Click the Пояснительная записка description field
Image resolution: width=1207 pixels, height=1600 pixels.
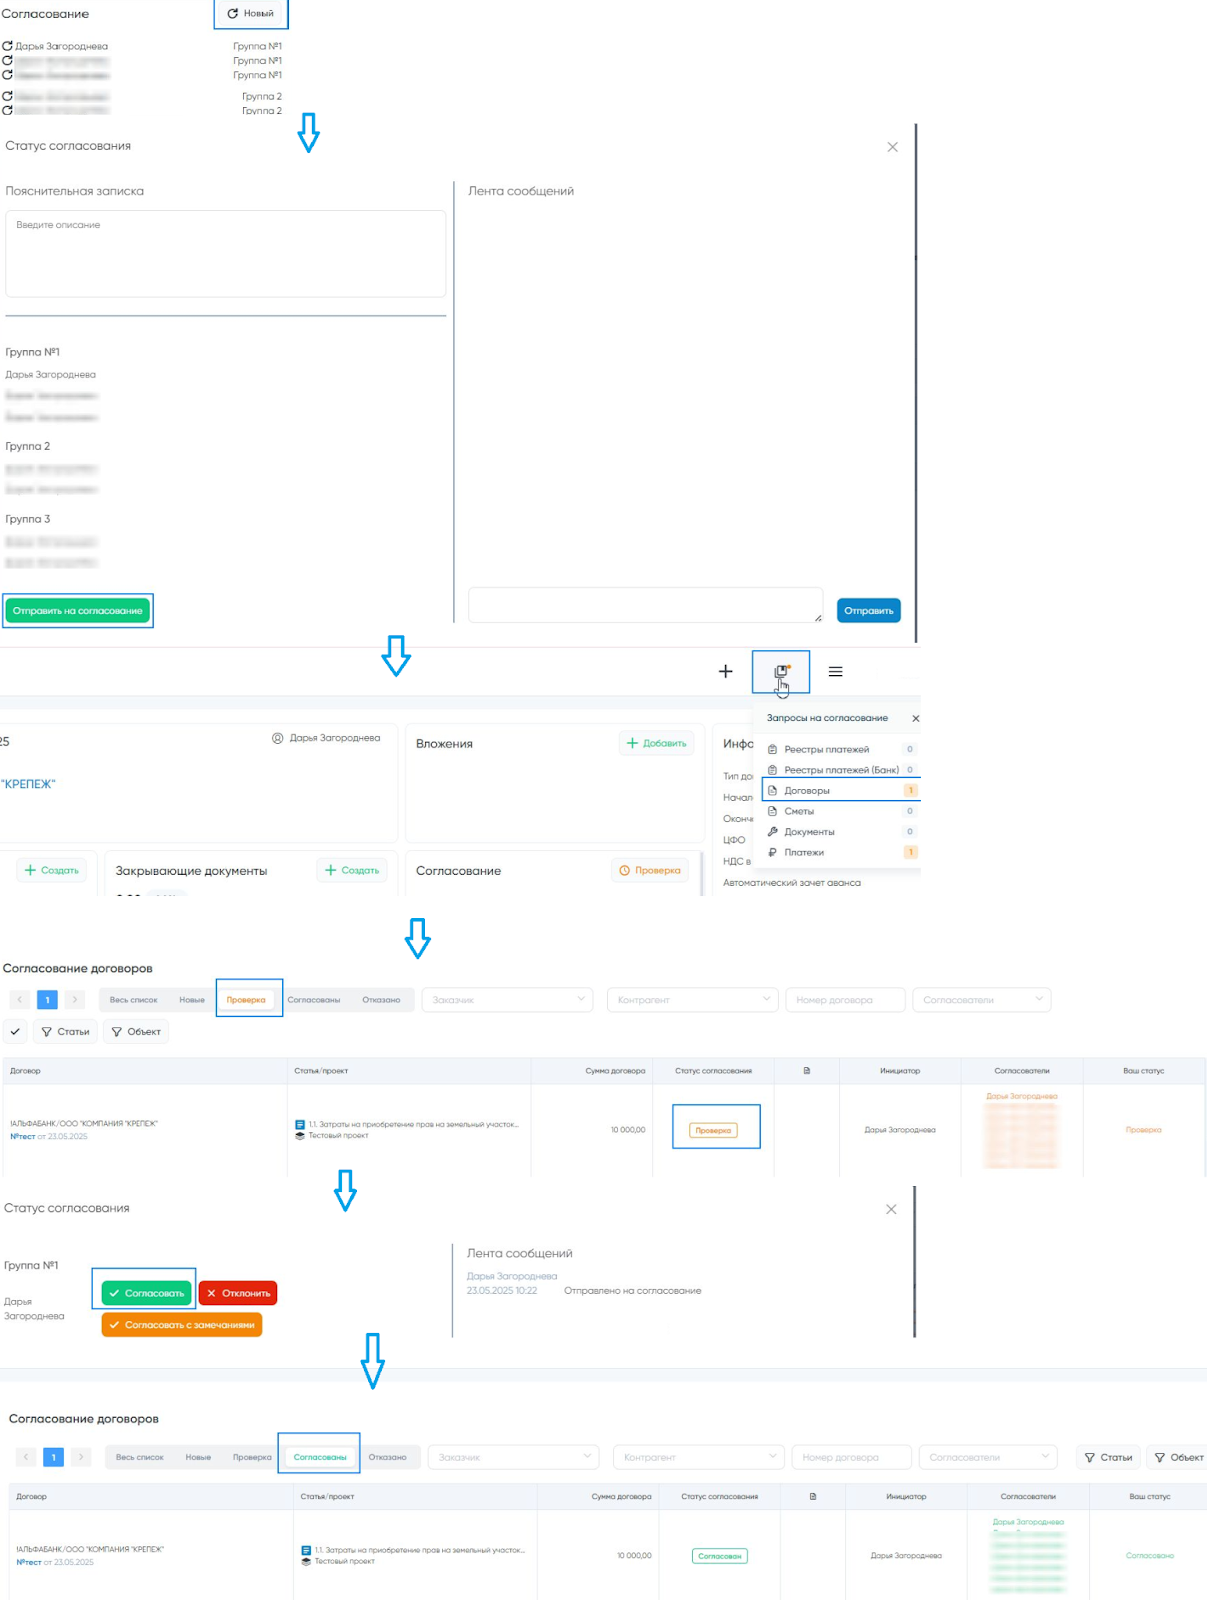point(225,253)
